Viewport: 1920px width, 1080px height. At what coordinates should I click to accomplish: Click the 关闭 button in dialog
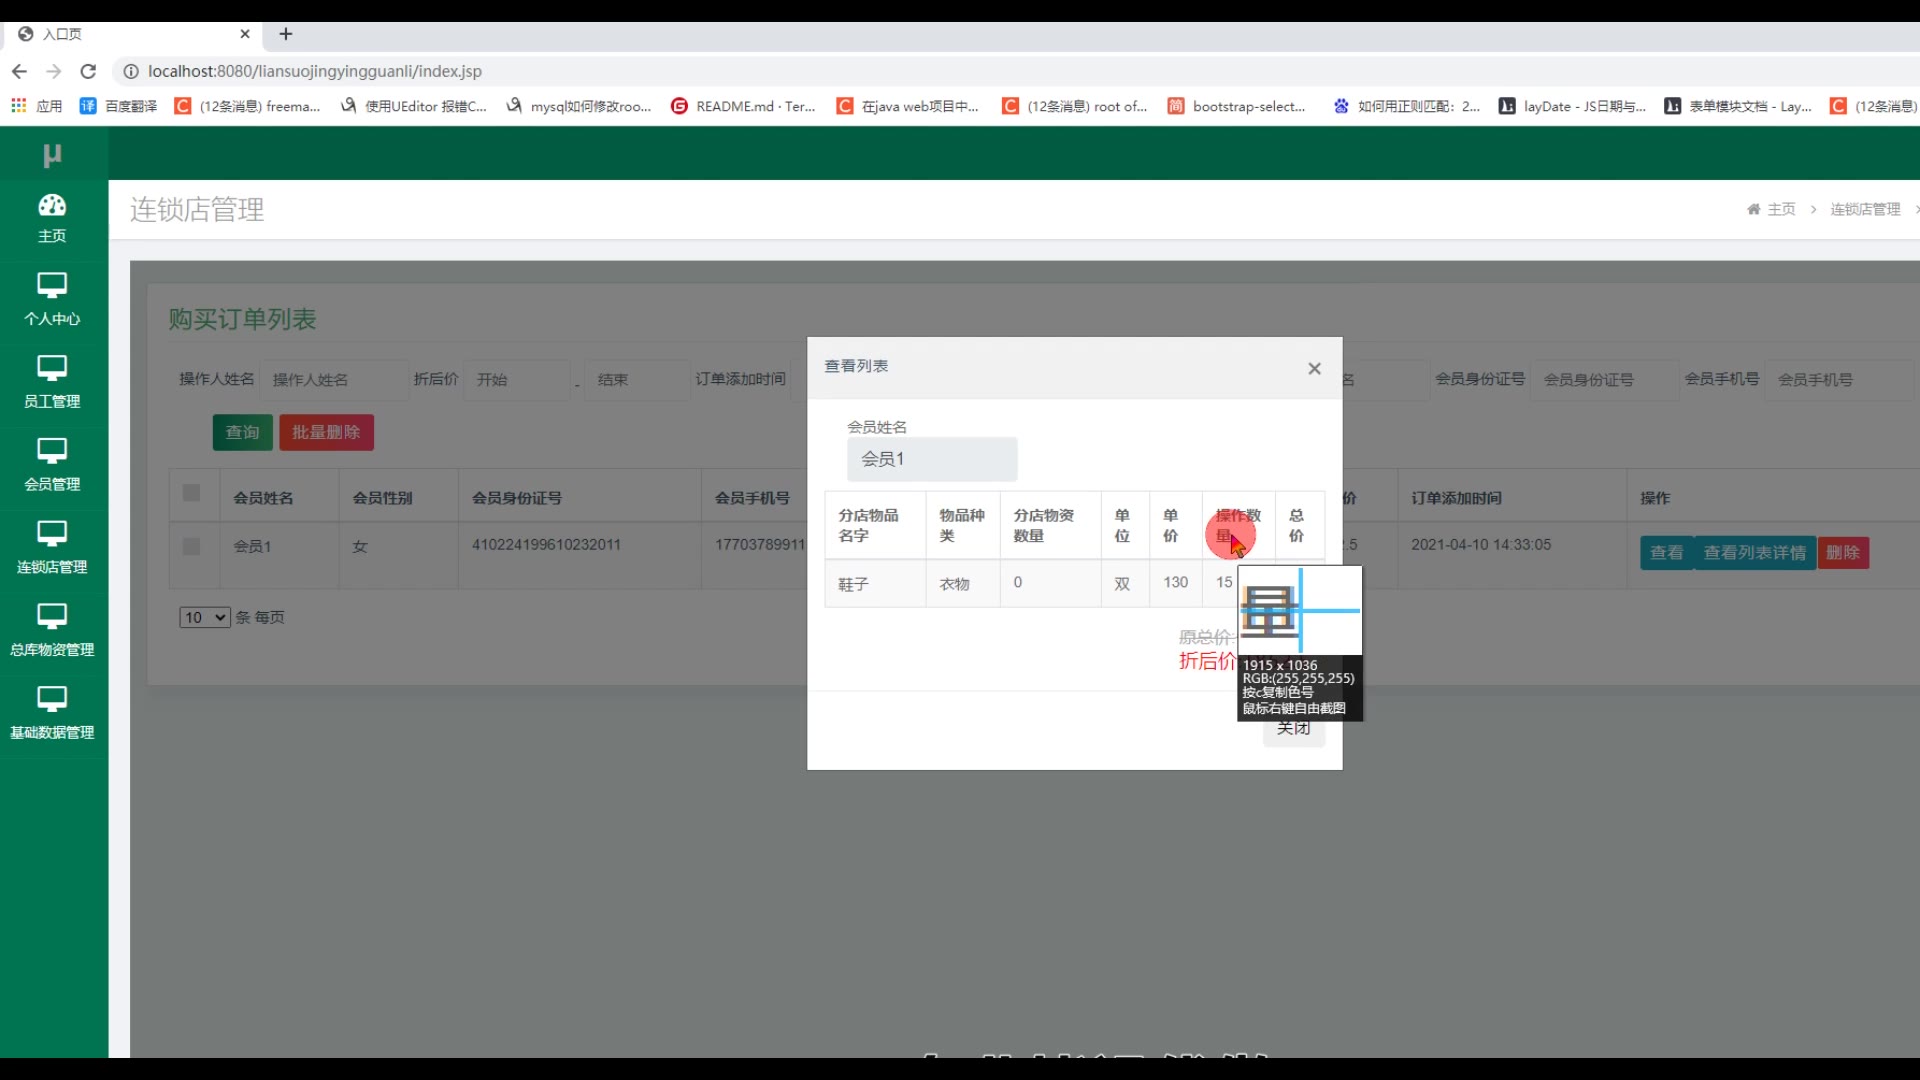point(1294,731)
